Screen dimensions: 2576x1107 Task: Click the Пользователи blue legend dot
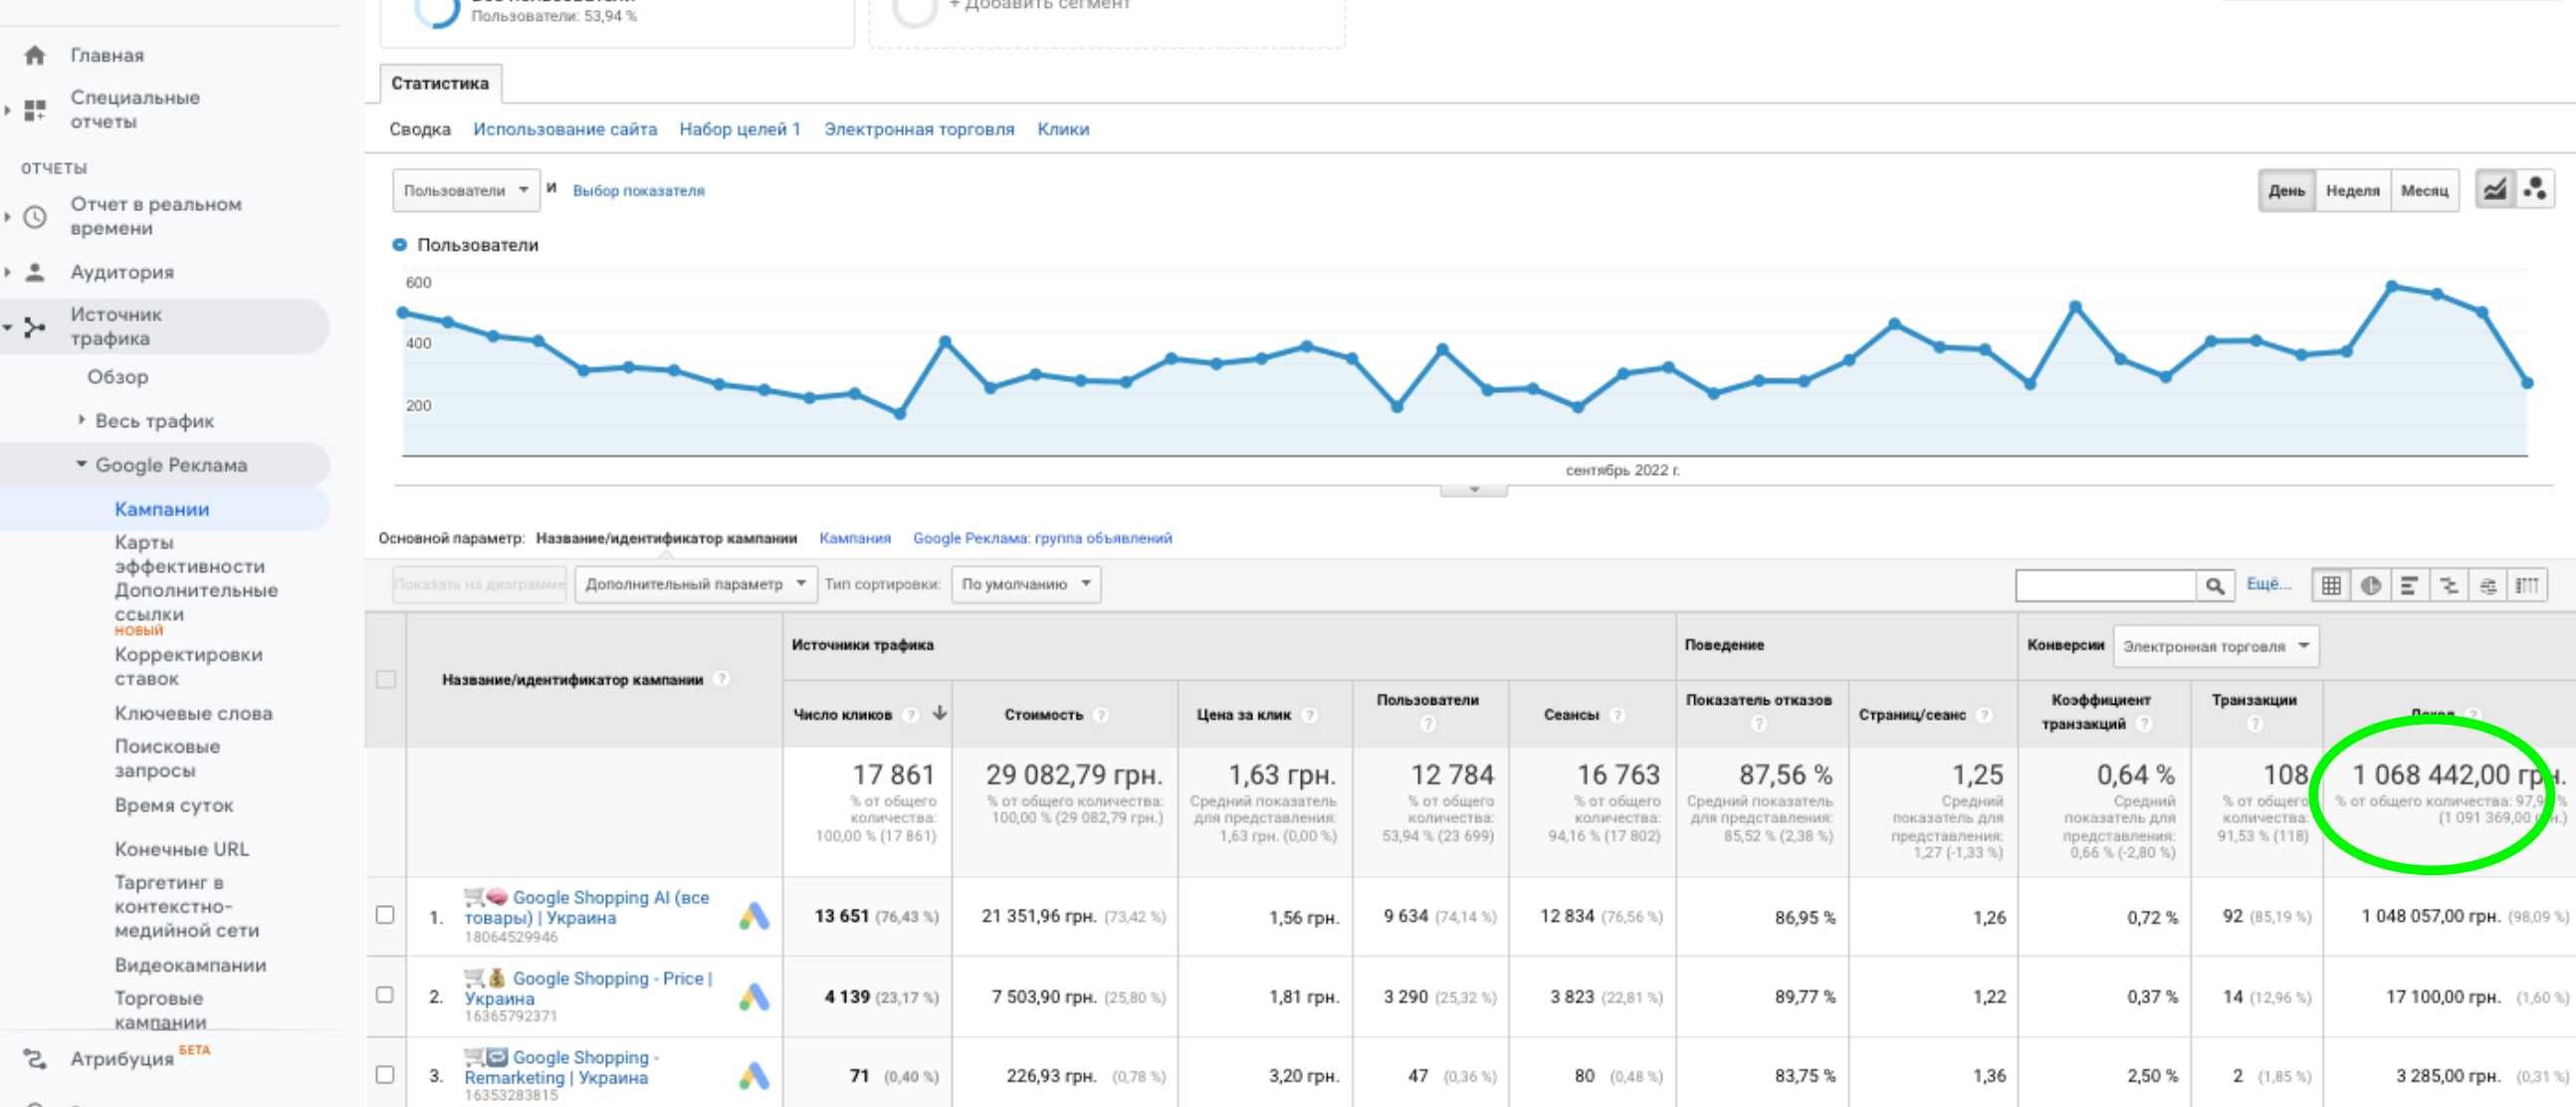click(x=400, y=245)
